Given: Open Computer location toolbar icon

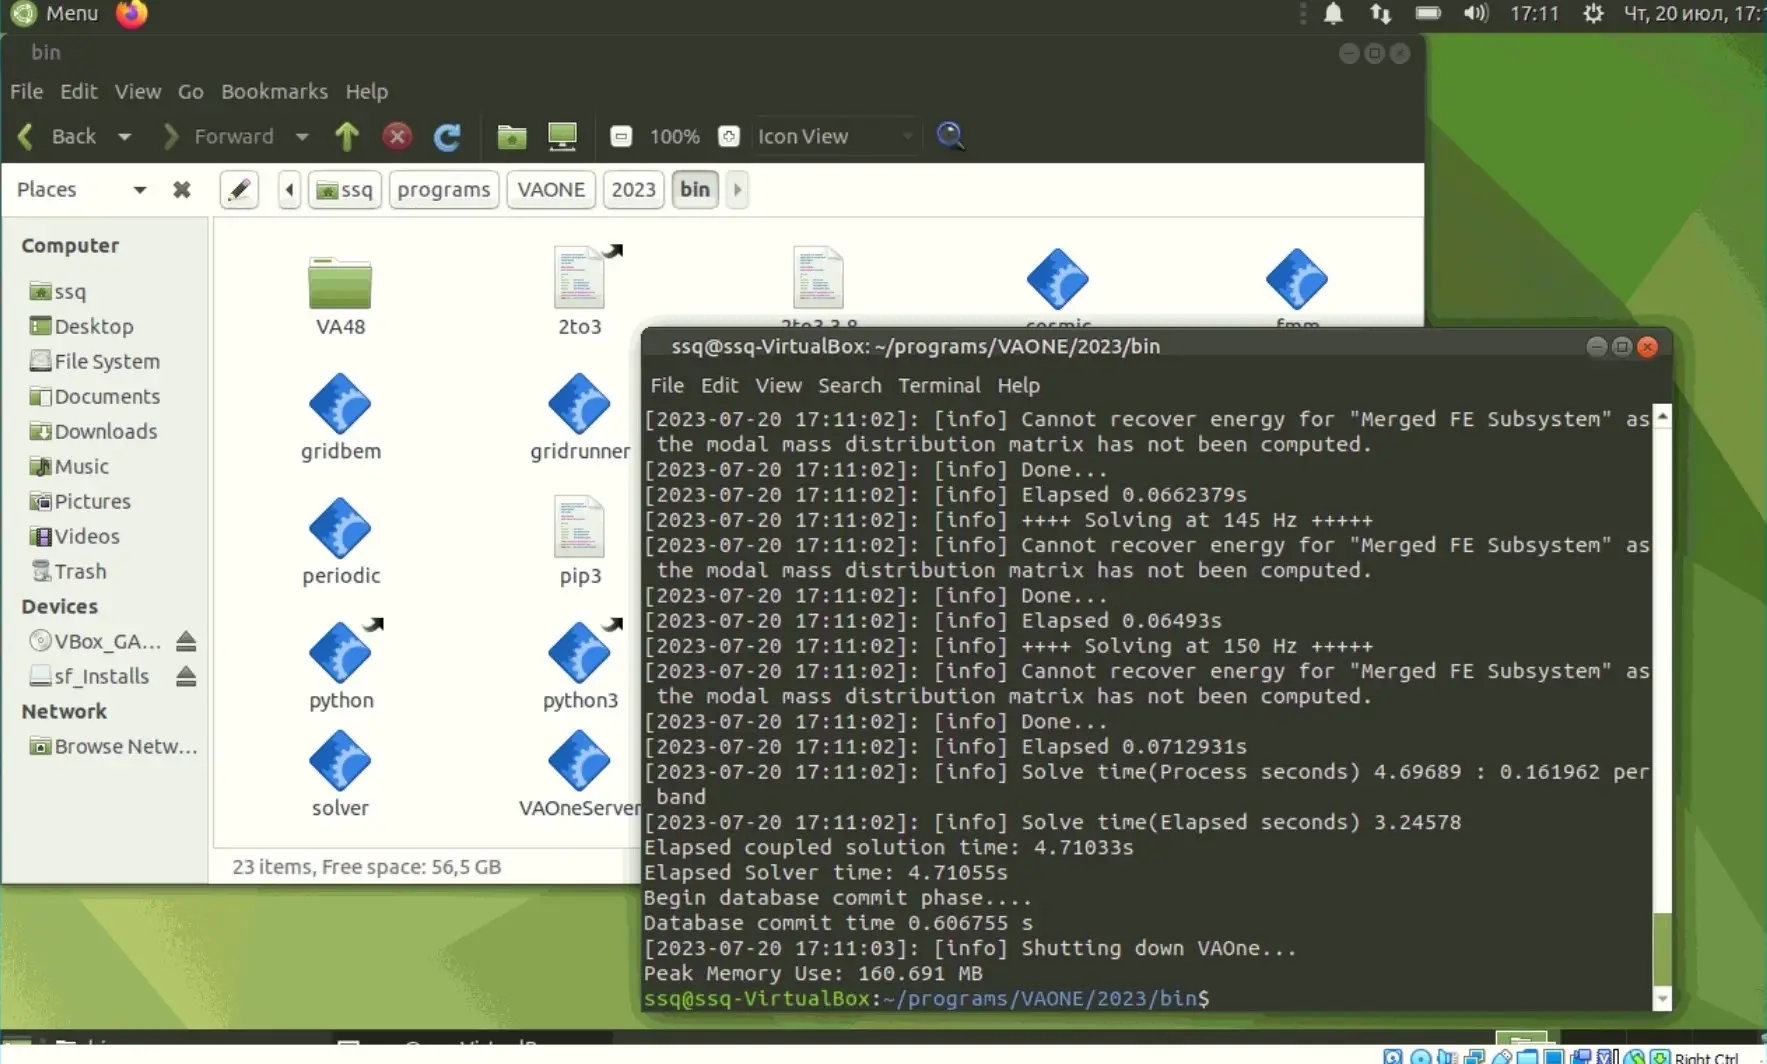Looking at the screenshot, I should (563, 136).
